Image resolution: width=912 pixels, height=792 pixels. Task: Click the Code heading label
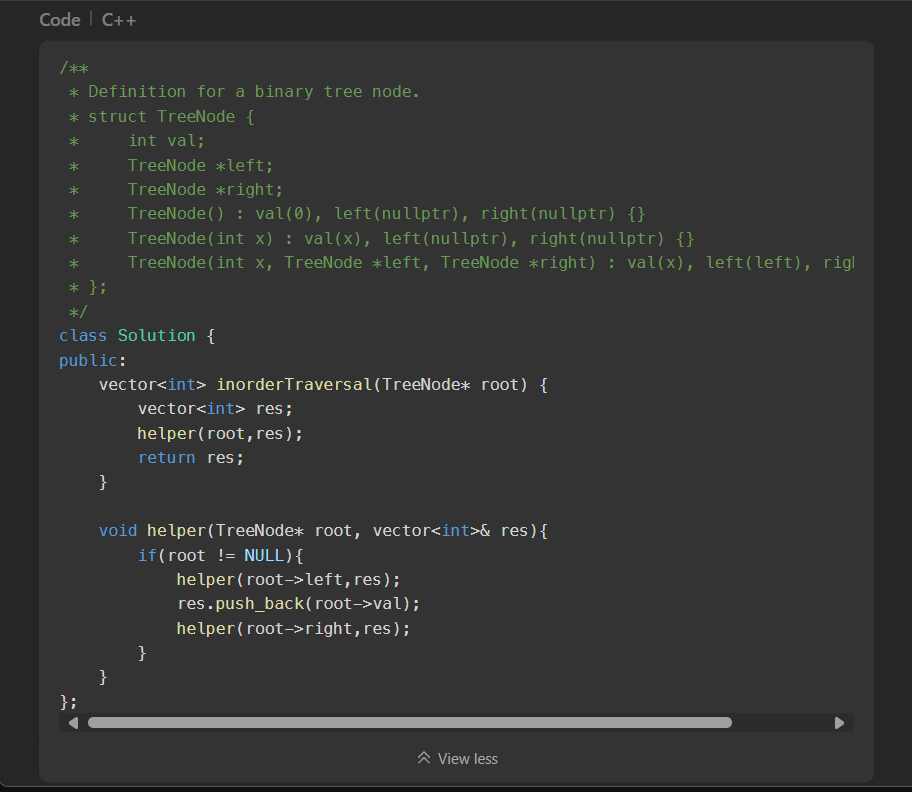click(x=60, y=20)
